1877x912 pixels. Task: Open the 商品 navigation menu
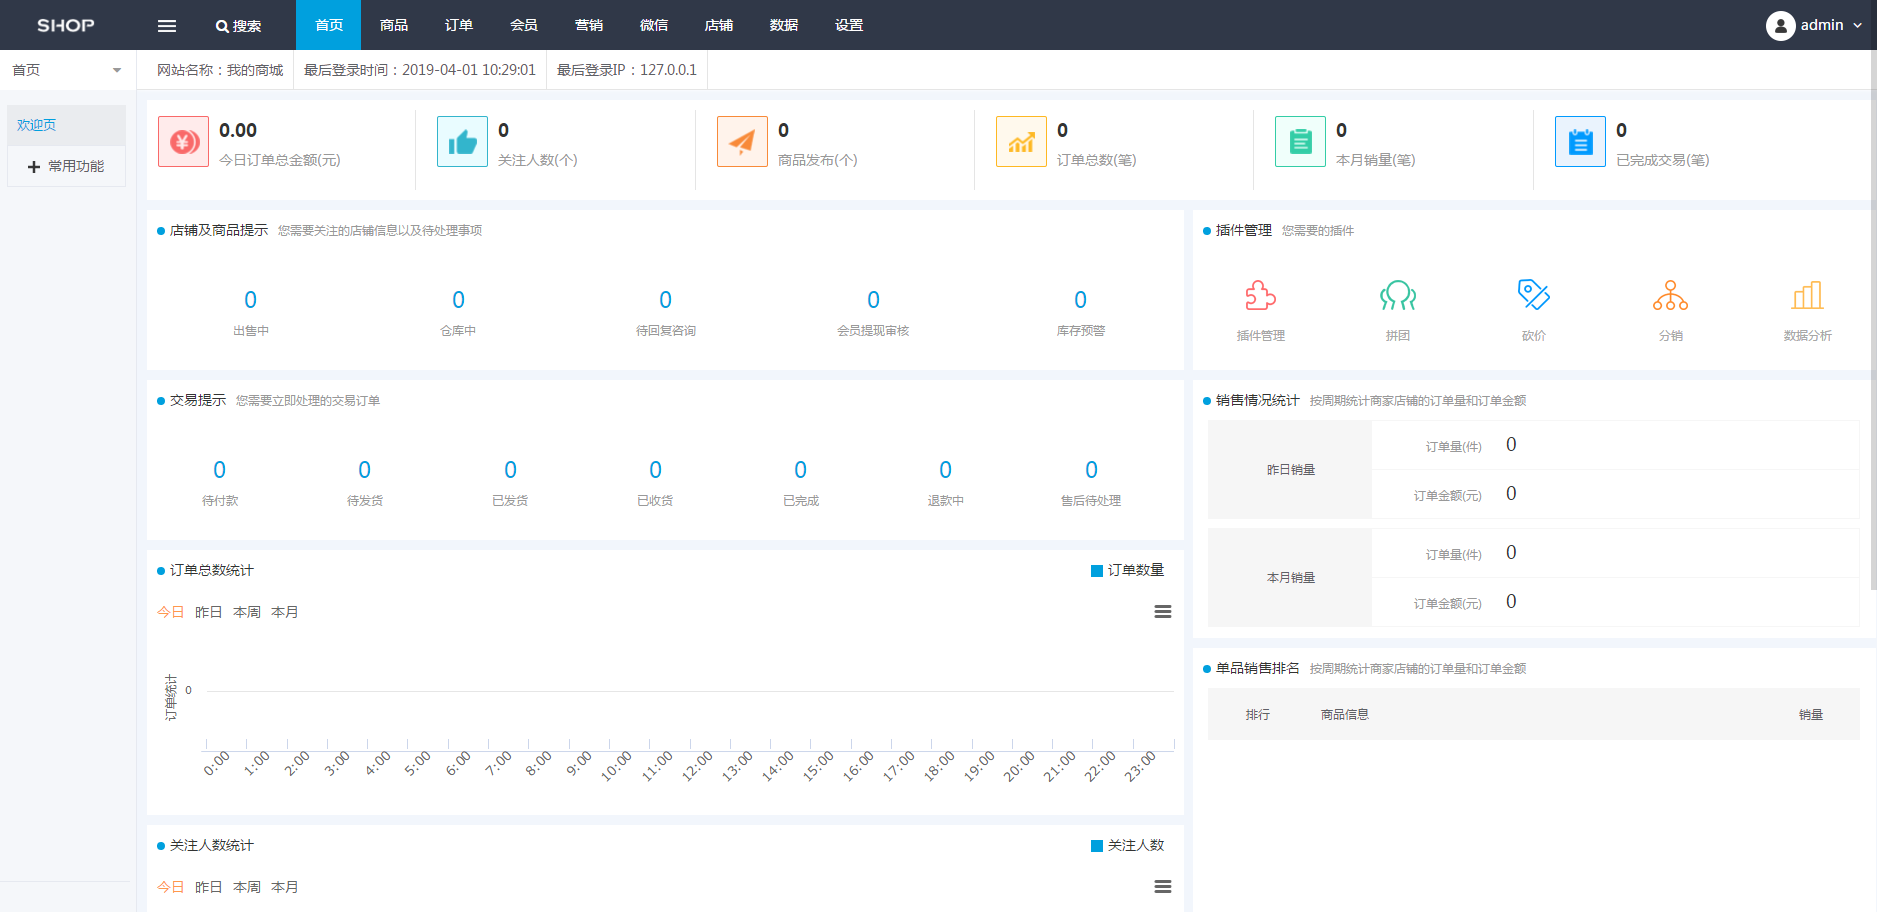[394, 25]
